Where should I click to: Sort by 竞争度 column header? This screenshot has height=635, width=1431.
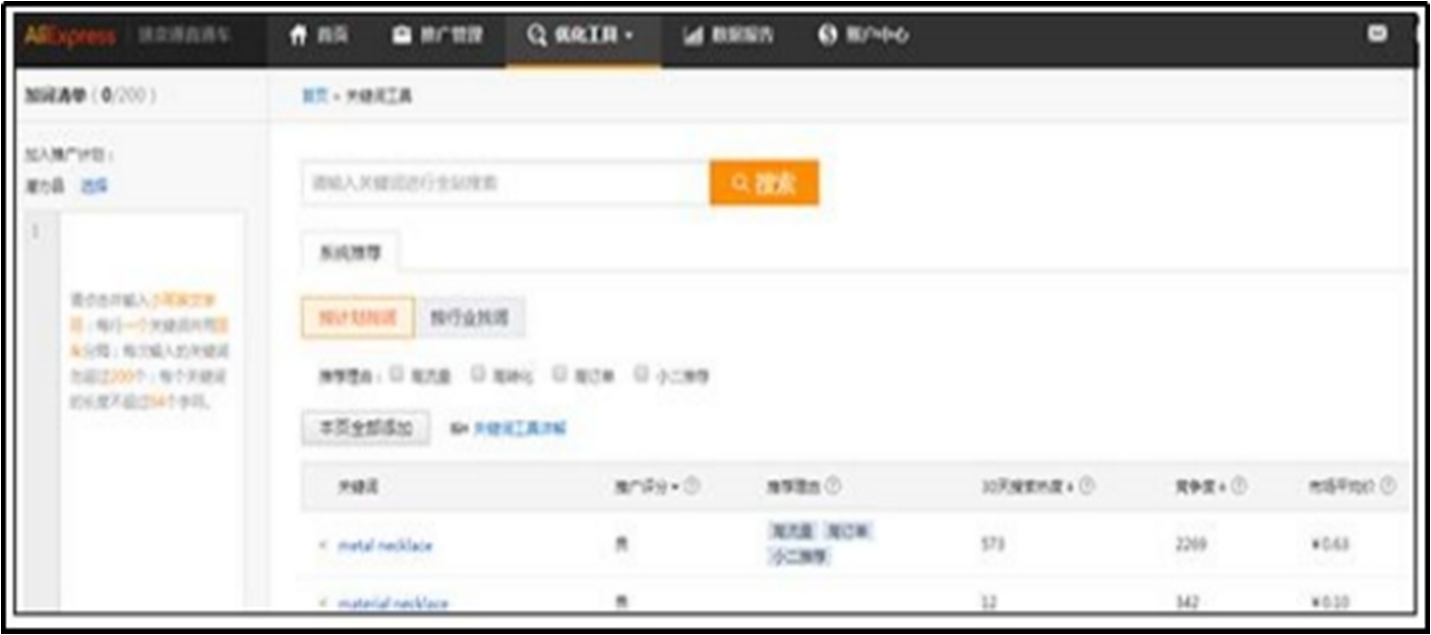(1200, 486)
